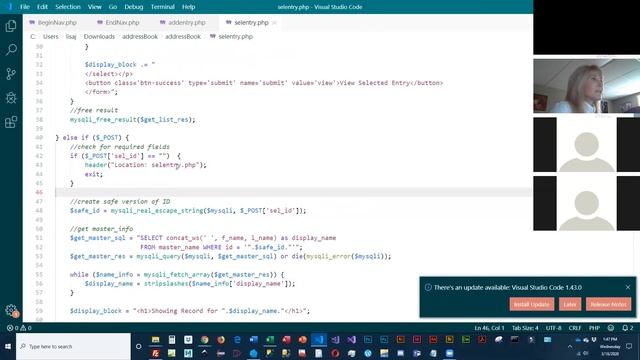The width and height of the screenshot is (640, 360).
Task: Open the Go menu
Action: click(x=113, y=7)
